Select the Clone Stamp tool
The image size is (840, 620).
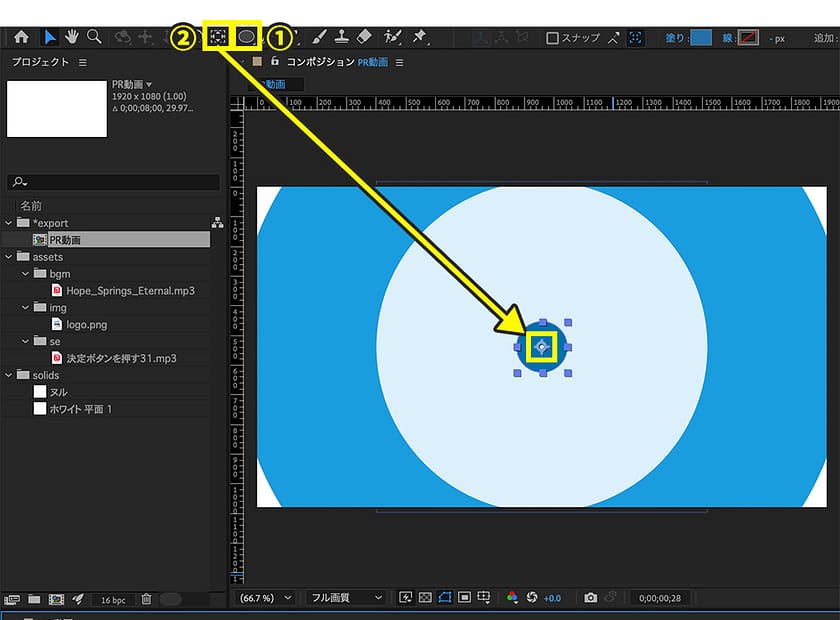tap(341, 37)
